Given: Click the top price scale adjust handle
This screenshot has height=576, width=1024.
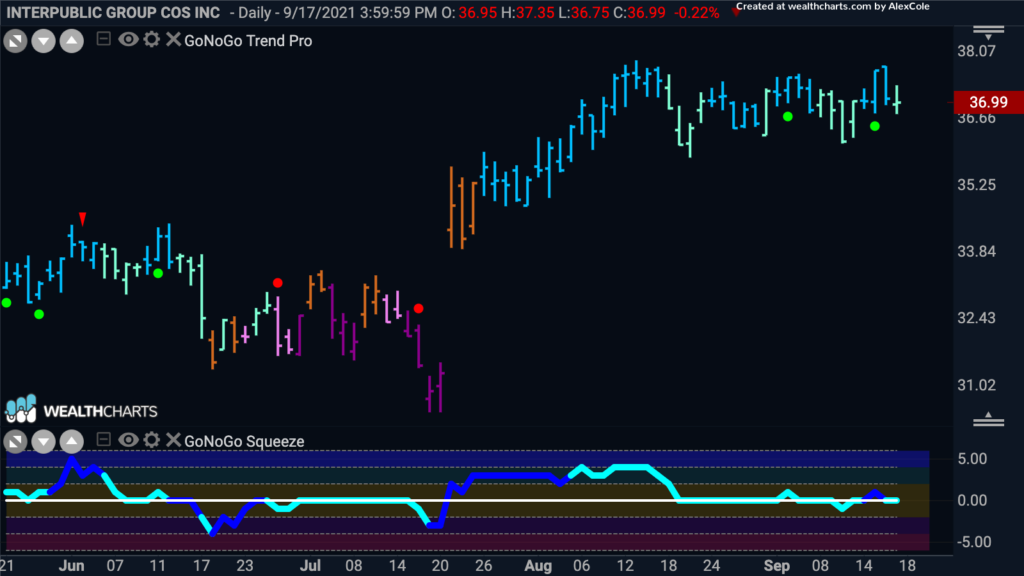Looking at the screenshot, I should pyautogui.click(x=988, y=32).
